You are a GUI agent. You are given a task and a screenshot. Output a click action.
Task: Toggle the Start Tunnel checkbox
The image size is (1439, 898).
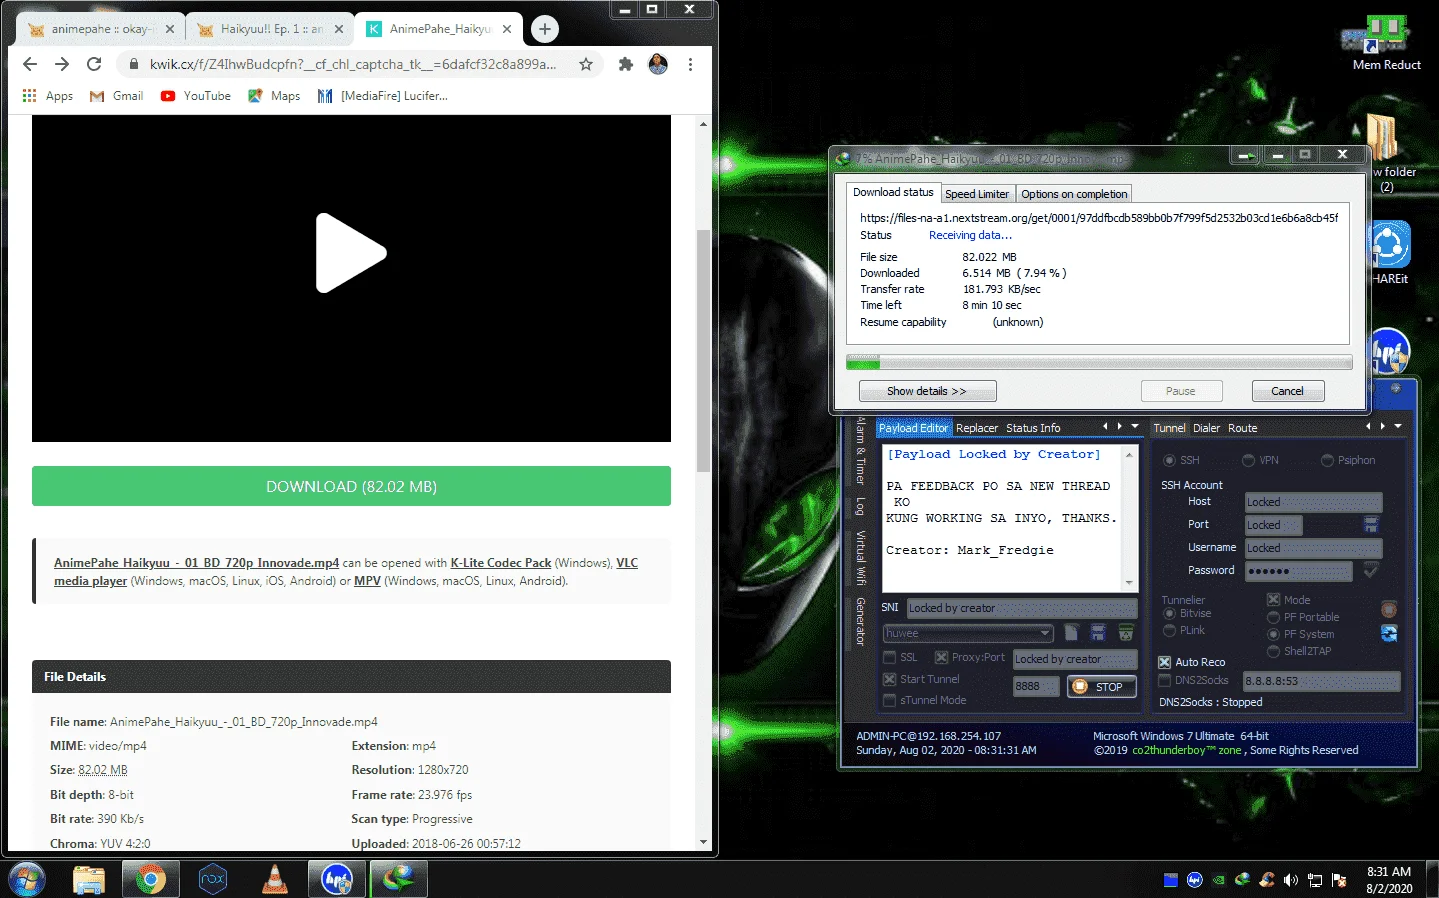point(889,679)
